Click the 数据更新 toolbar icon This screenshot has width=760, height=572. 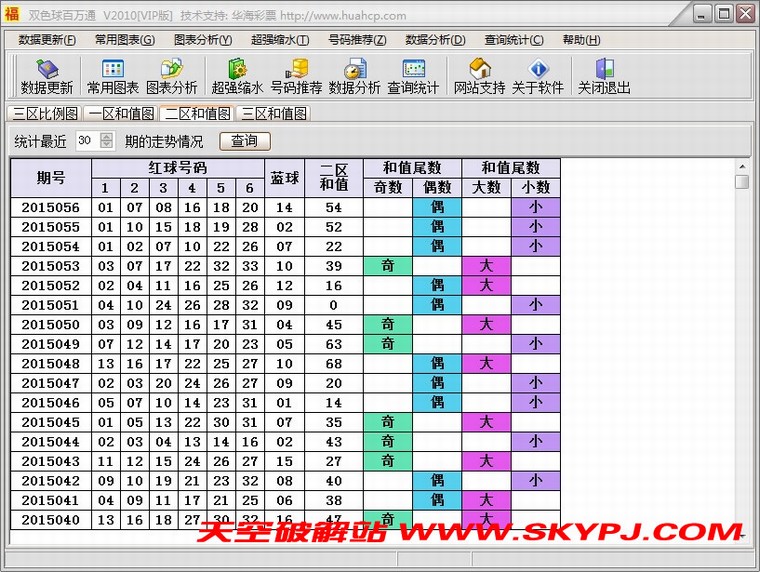pos(46,76)
